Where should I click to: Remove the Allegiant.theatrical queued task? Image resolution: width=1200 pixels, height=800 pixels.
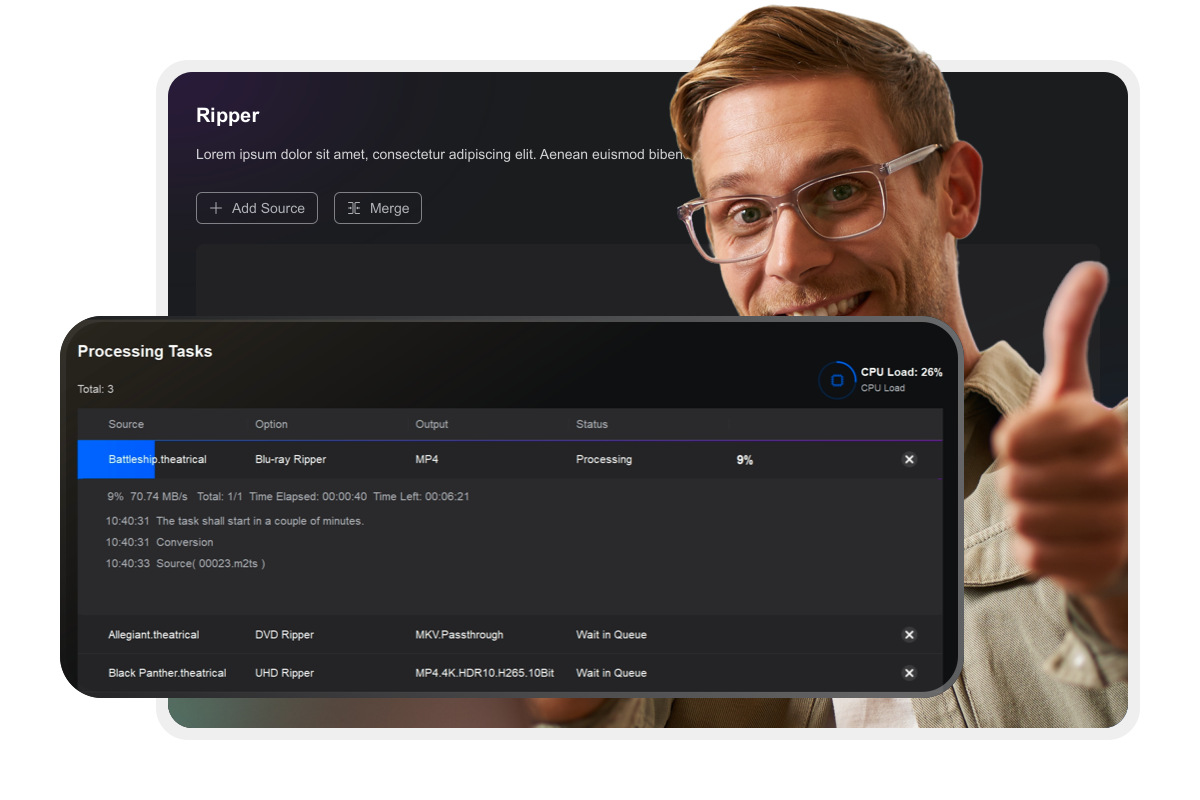[909, 634]
